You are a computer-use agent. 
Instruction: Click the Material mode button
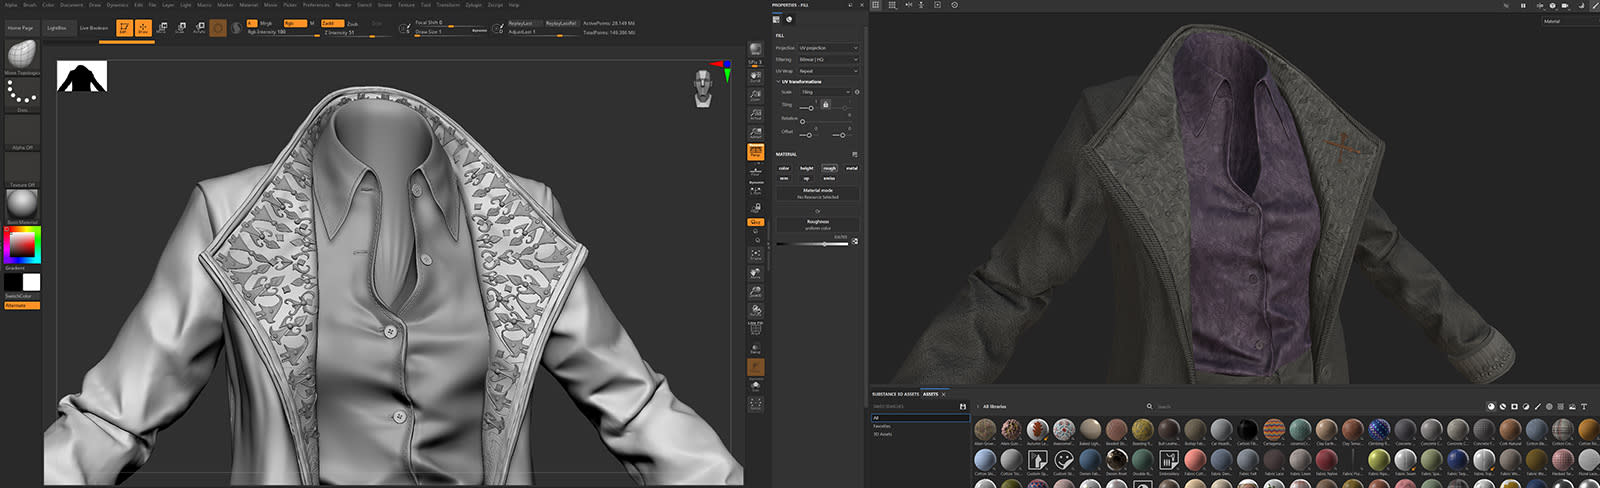point(818,193)
